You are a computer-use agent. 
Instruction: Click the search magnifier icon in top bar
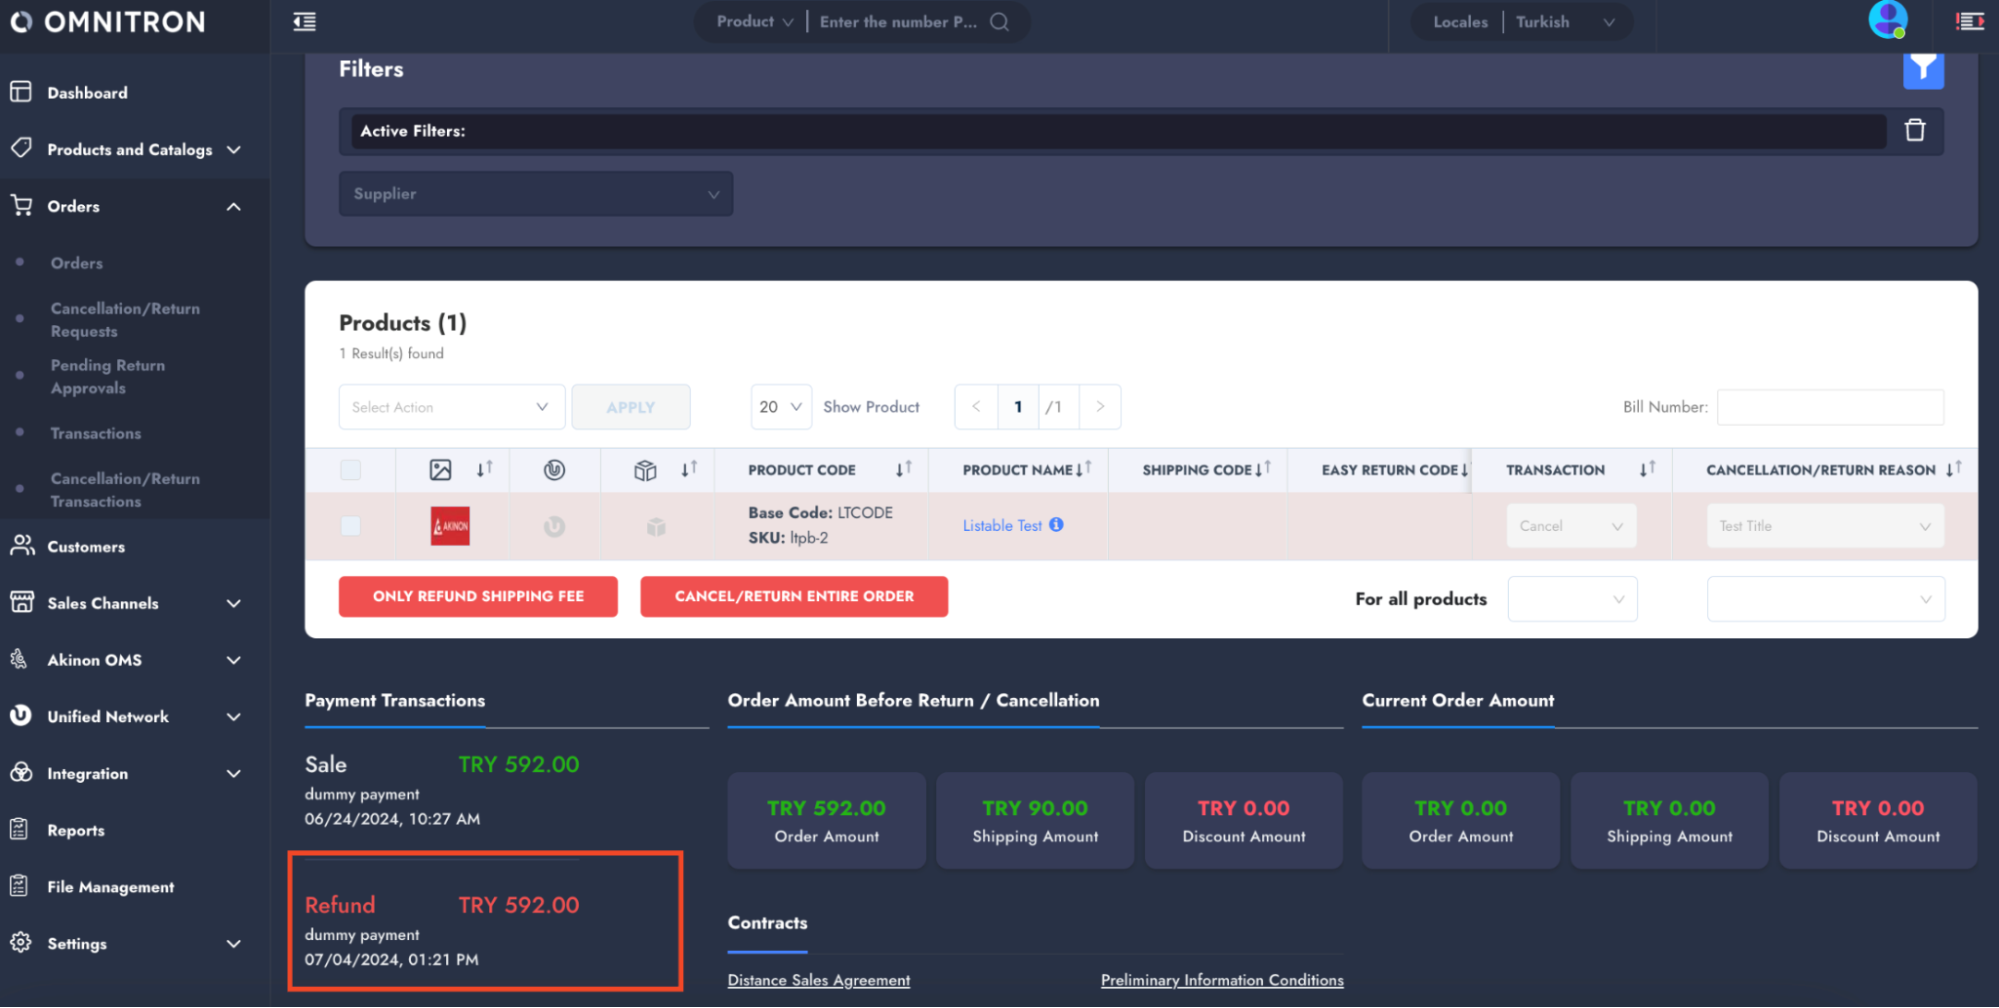click(x=999, y=22)
